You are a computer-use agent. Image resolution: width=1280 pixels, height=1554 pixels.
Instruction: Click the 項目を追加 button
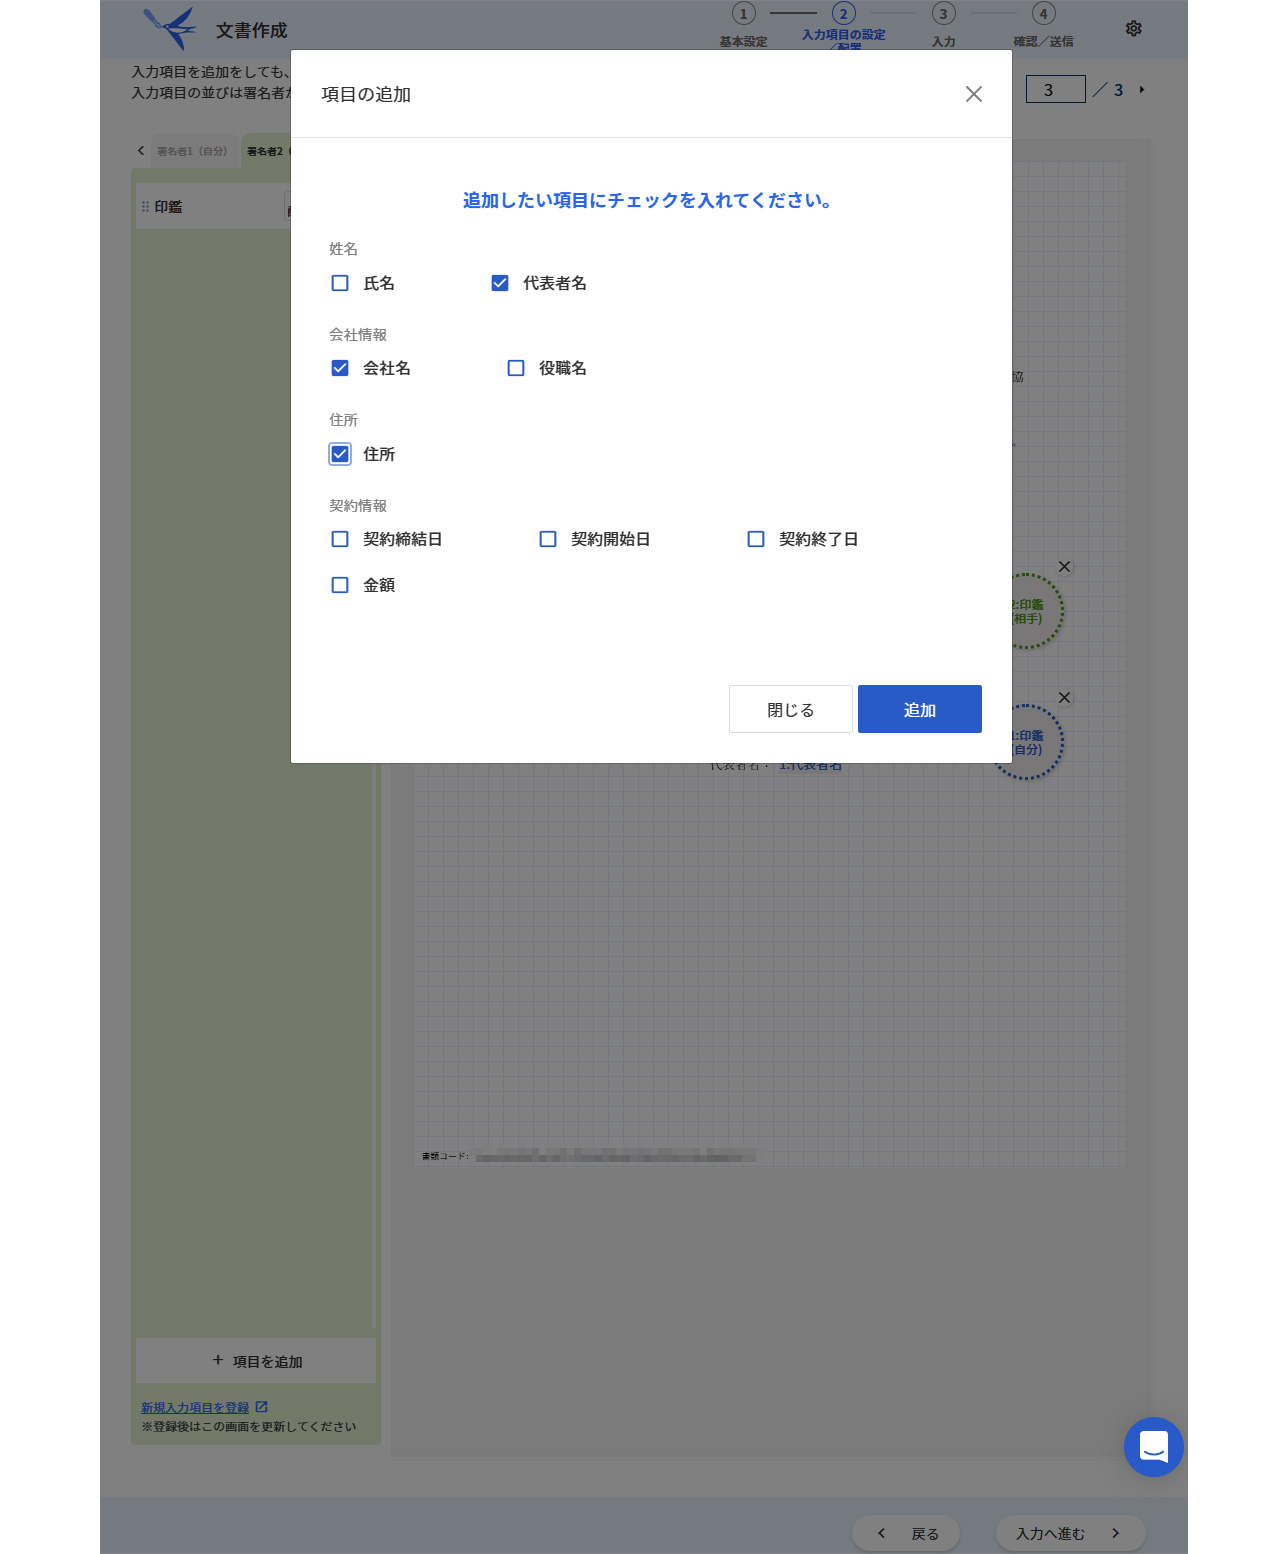[x=256, y=1361]
